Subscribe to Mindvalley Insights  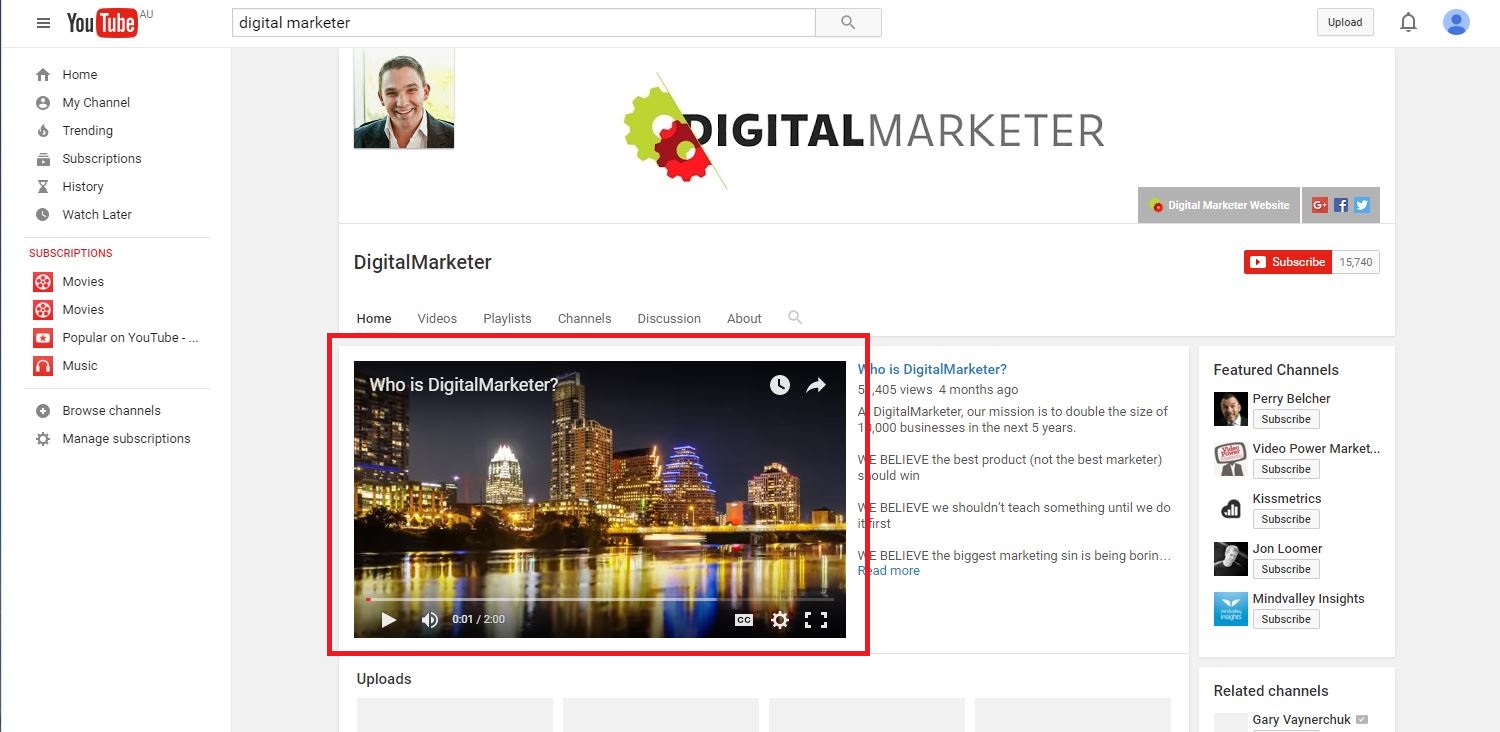click(1286, 619)
